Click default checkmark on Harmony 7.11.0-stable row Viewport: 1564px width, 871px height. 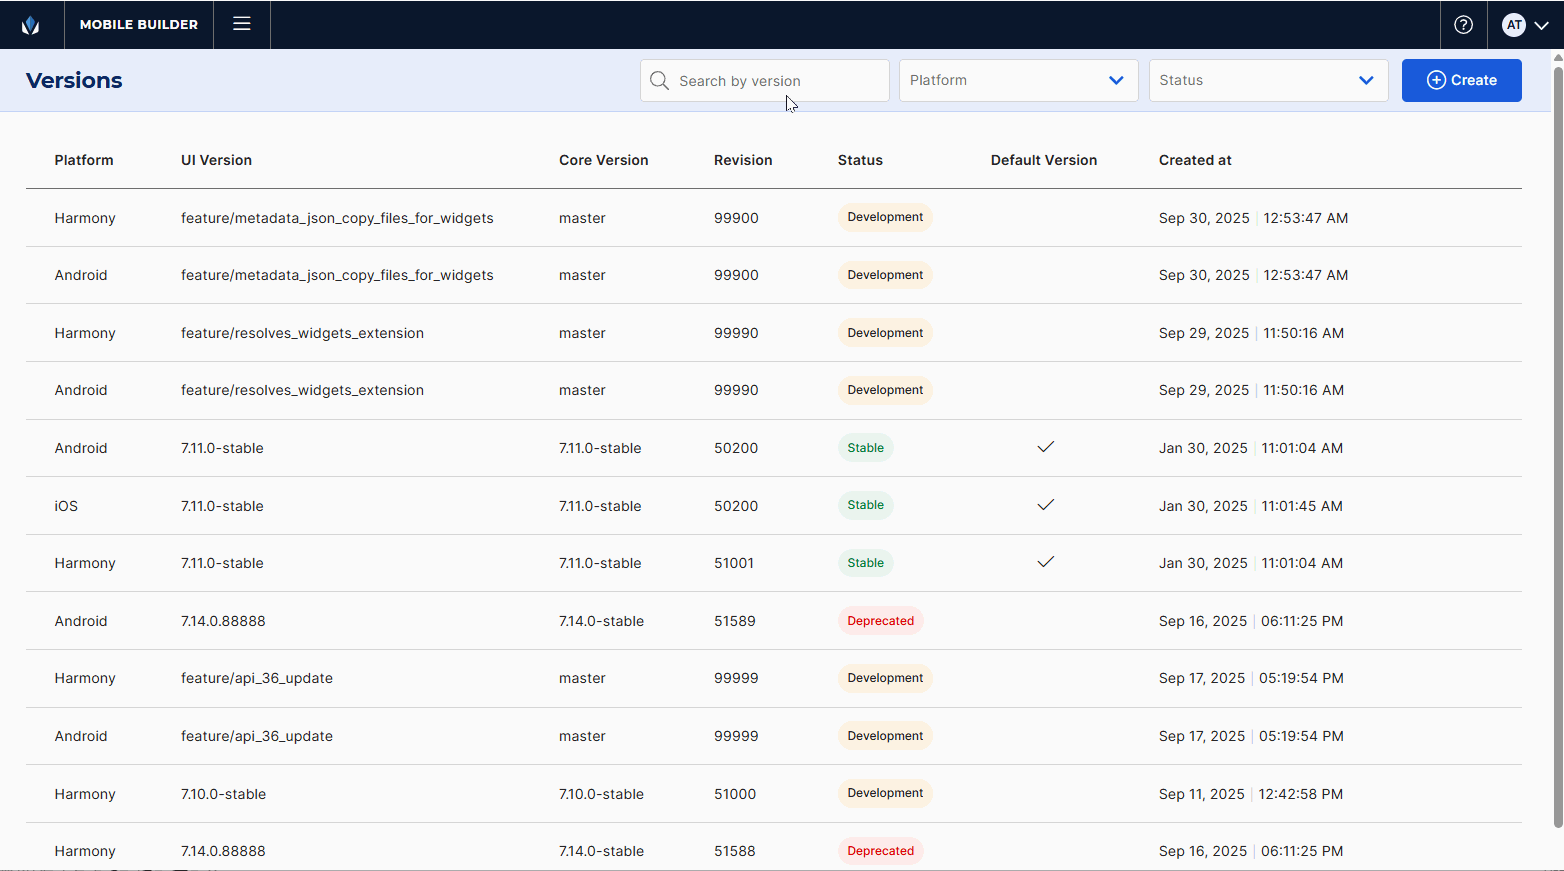(1045, 562)
